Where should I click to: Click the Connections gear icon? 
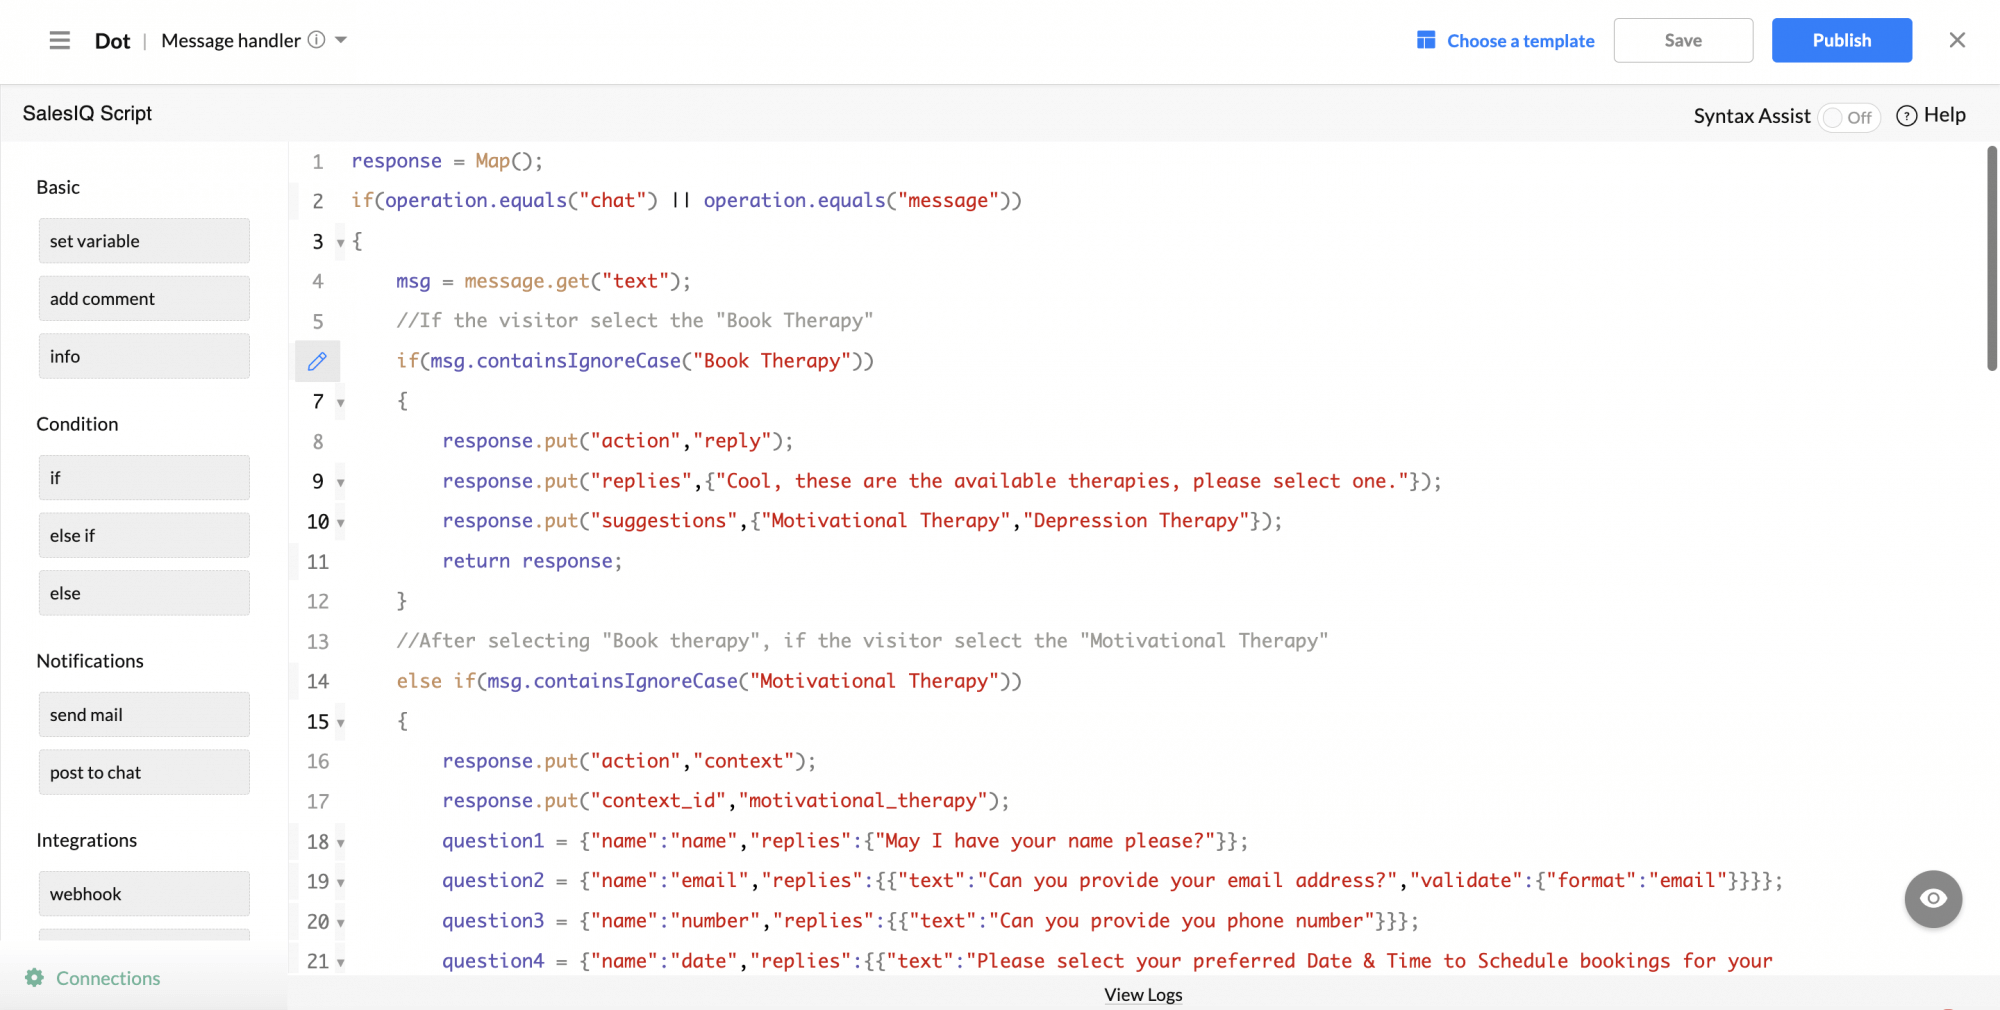[x=34, y=978]
